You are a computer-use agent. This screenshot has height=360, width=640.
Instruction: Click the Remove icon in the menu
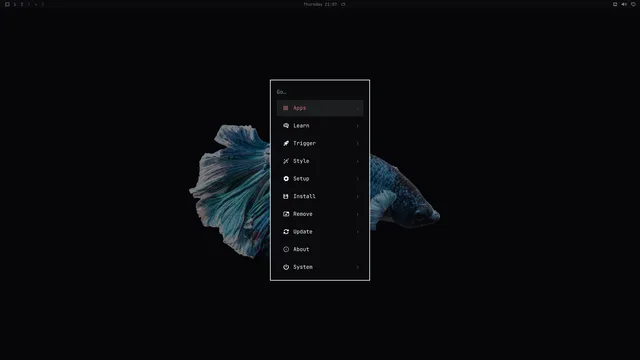coord(286,214)
